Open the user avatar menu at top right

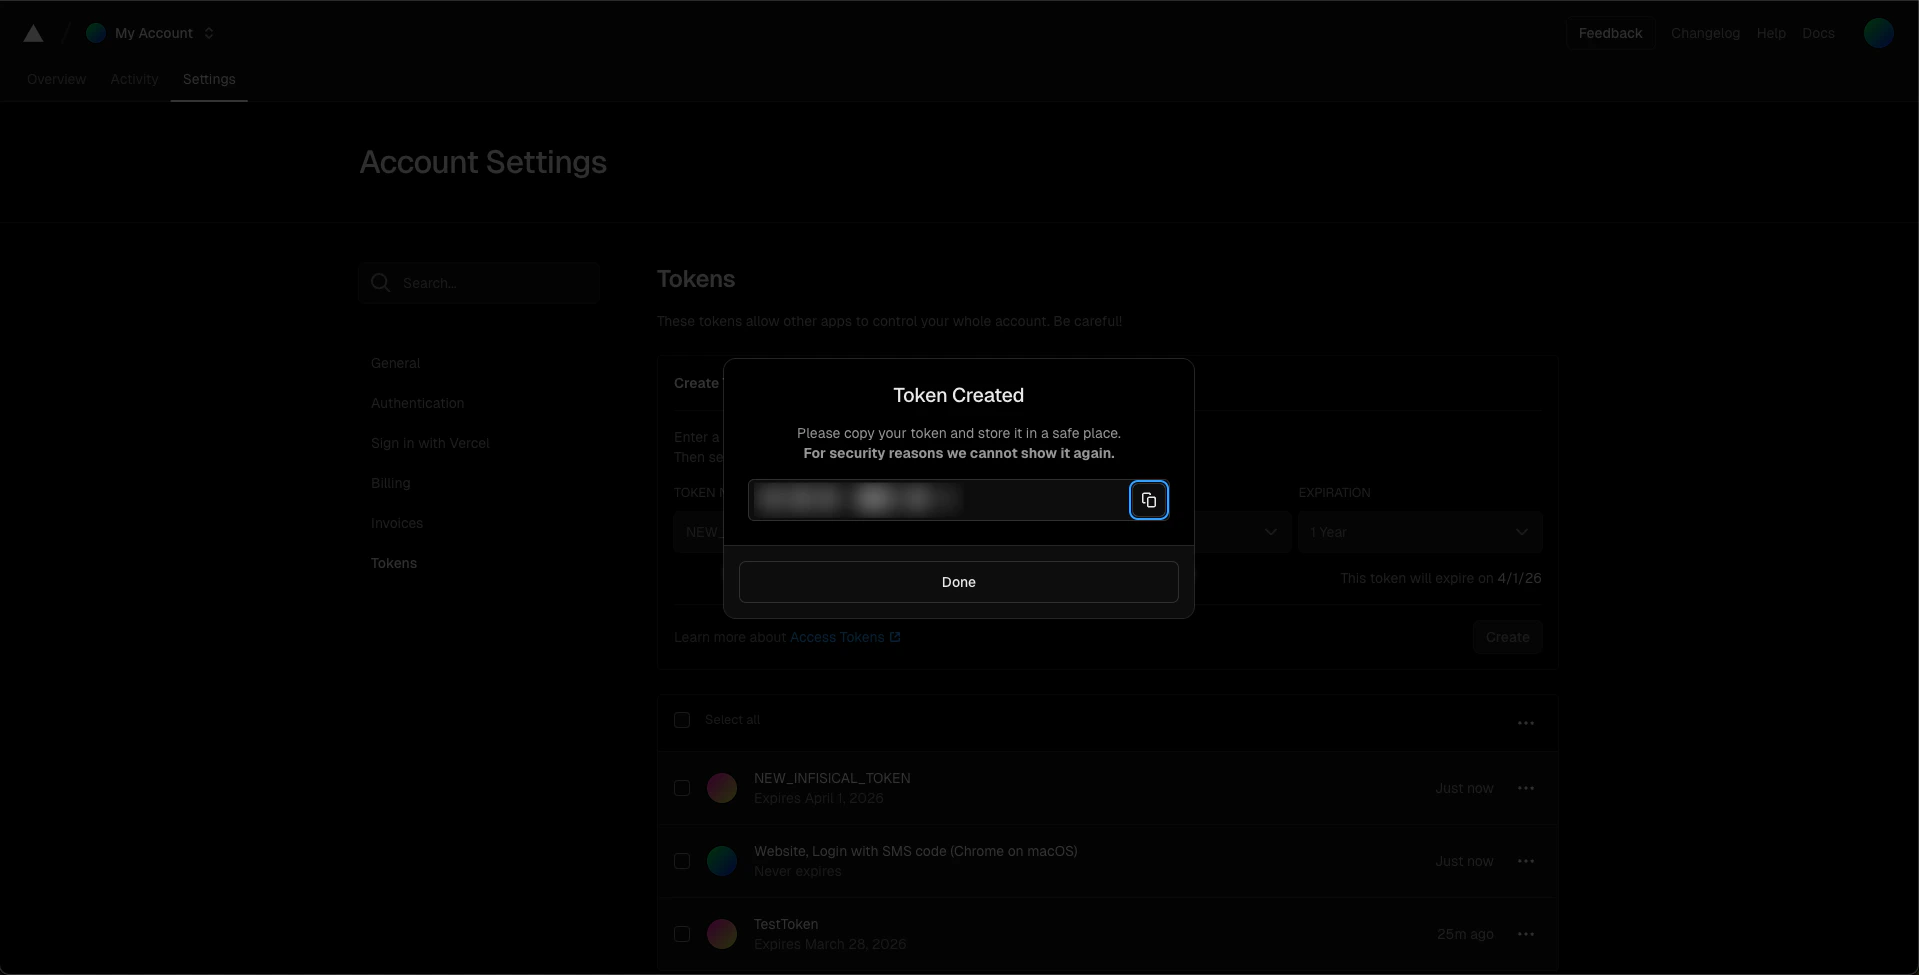1878,33
